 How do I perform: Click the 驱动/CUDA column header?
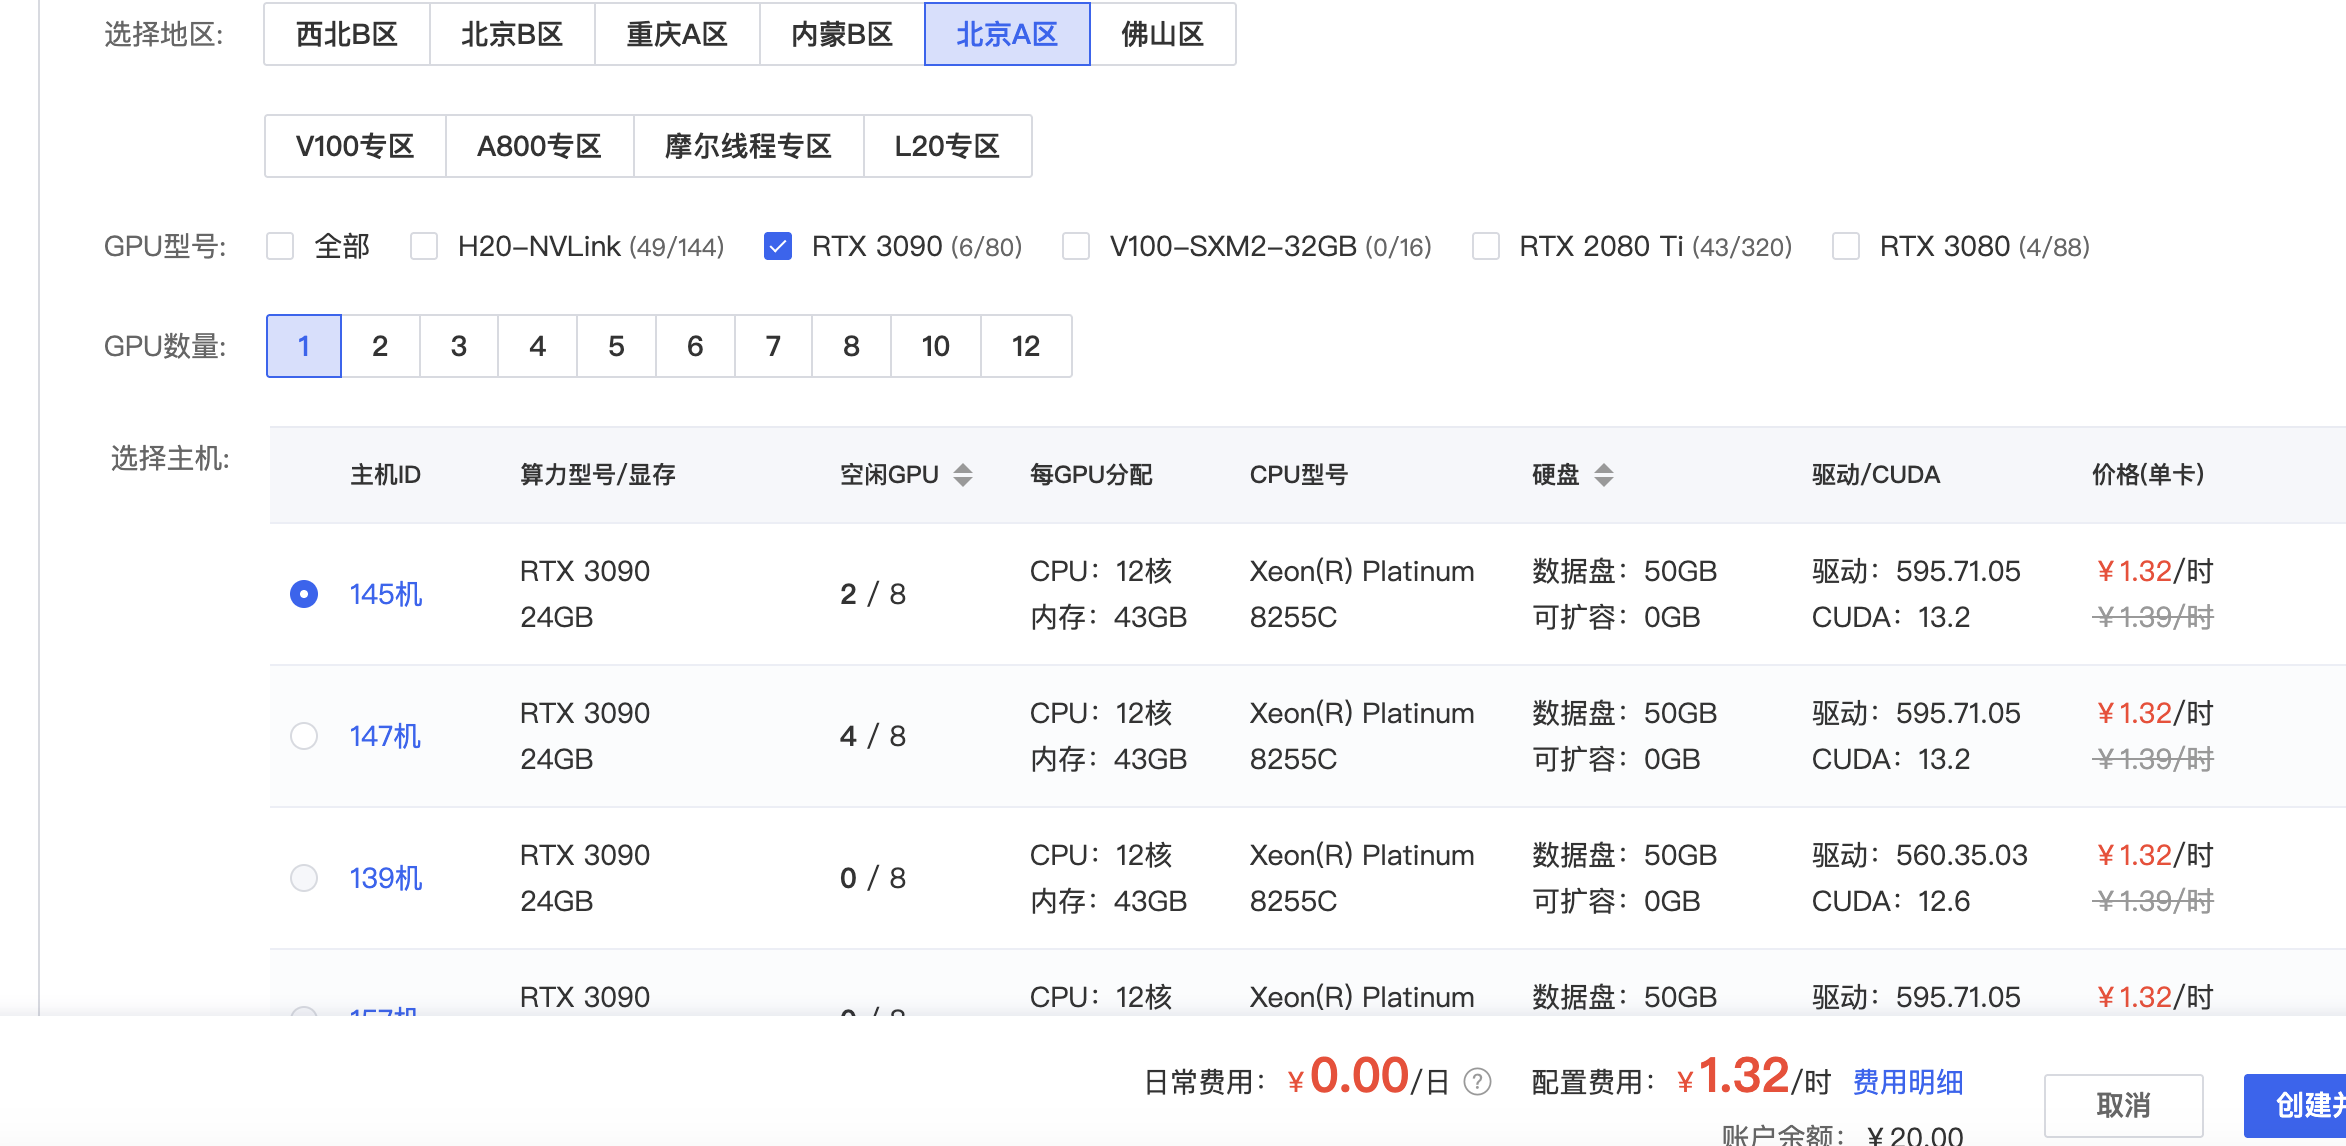coord(1876,475)
